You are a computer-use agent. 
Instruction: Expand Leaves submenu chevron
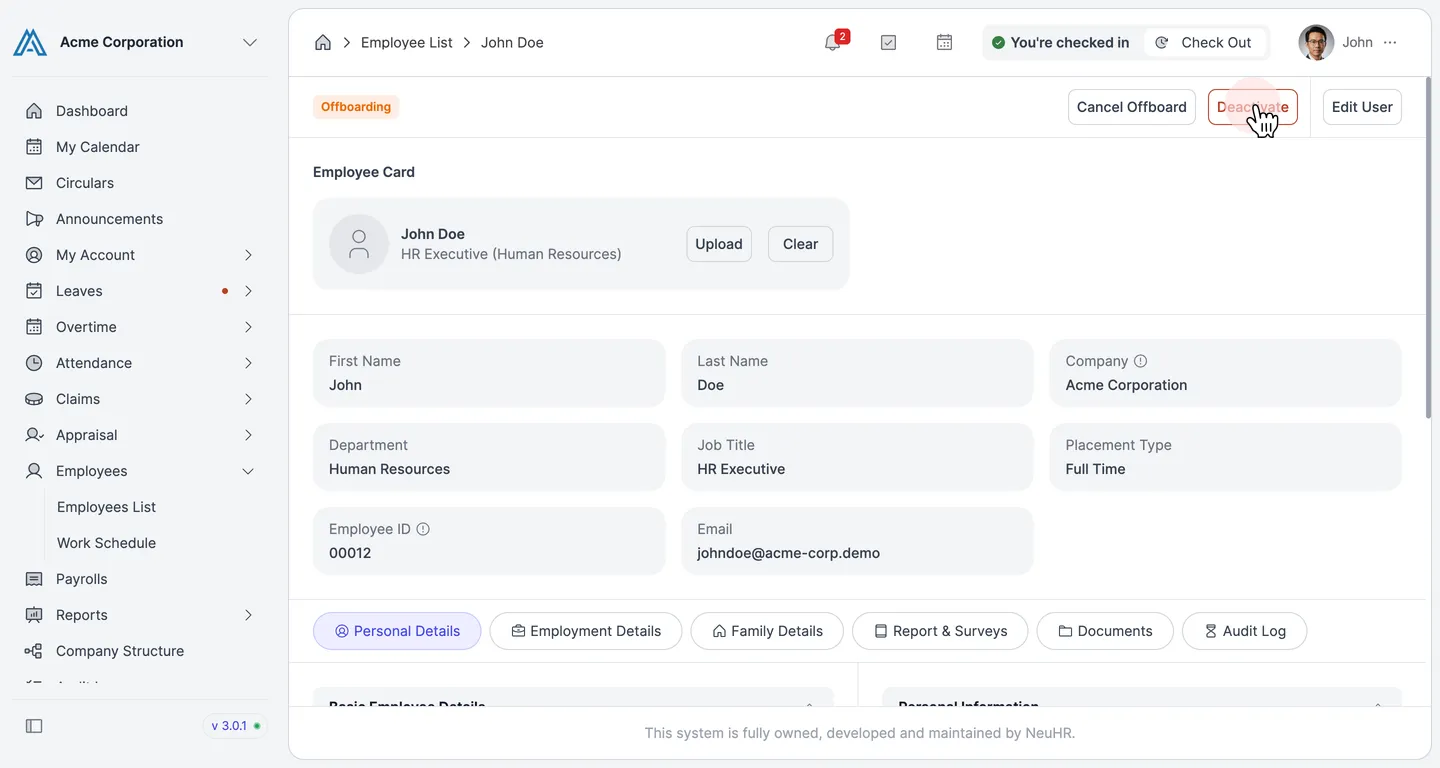[248, 291]
